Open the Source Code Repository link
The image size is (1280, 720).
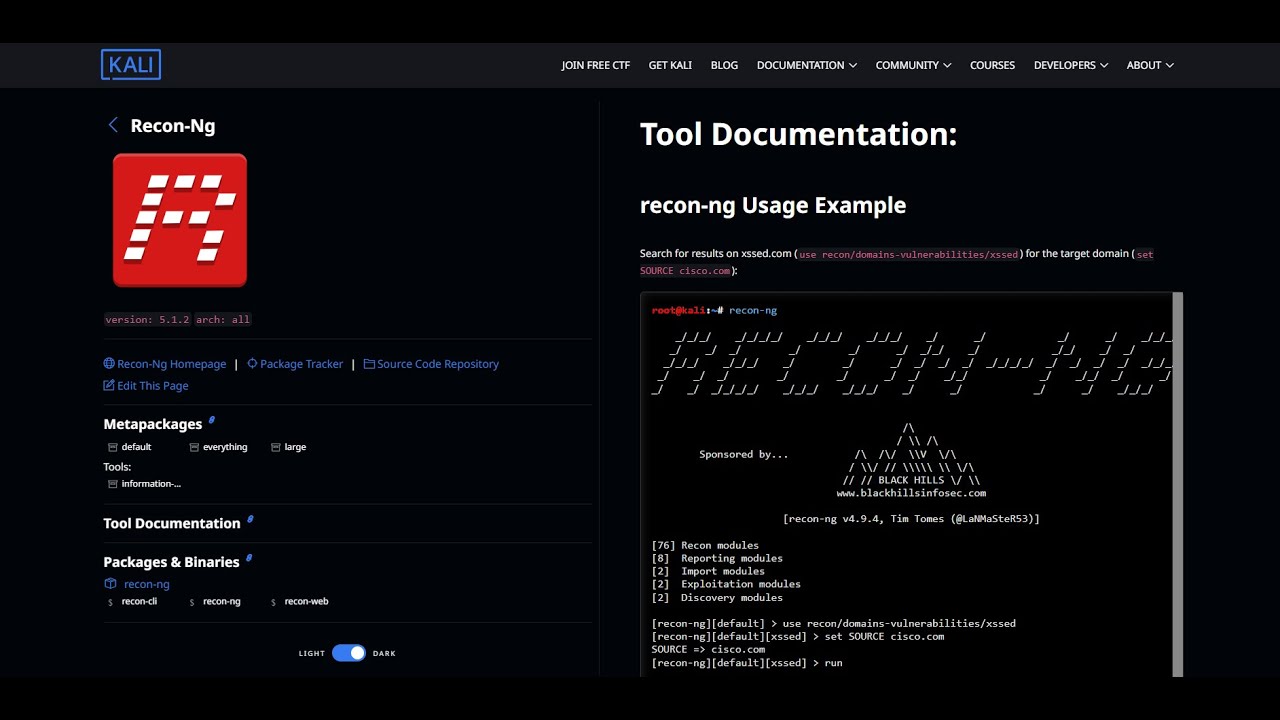coord(438,364)
